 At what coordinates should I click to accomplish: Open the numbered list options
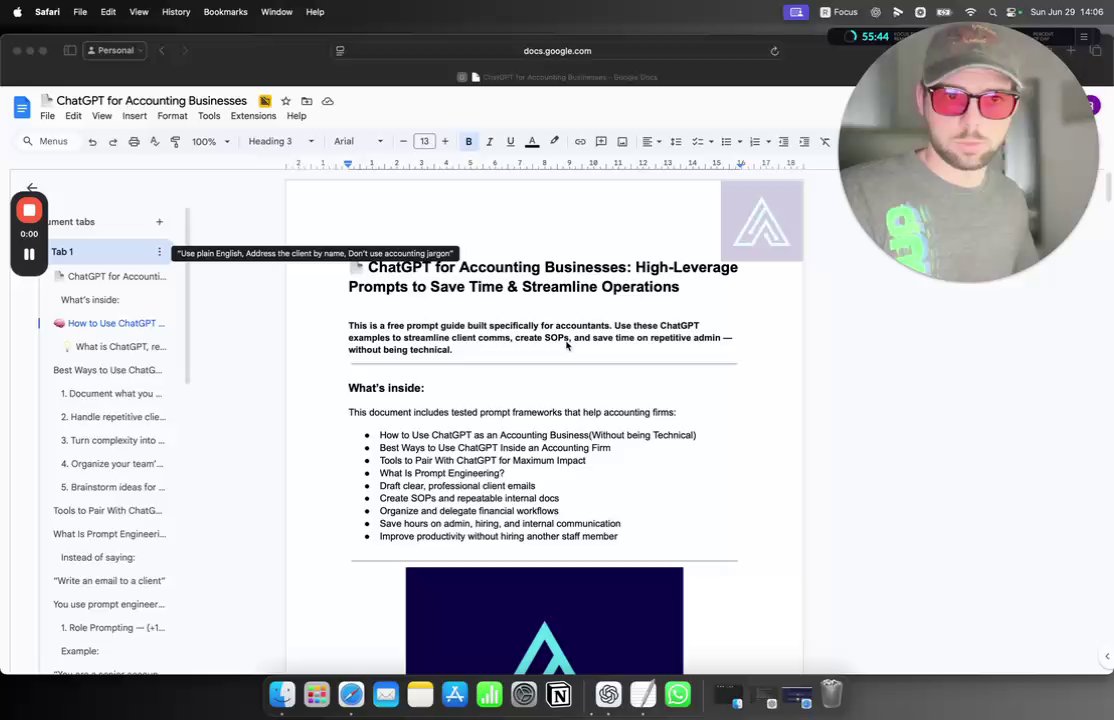pos(760,141)
